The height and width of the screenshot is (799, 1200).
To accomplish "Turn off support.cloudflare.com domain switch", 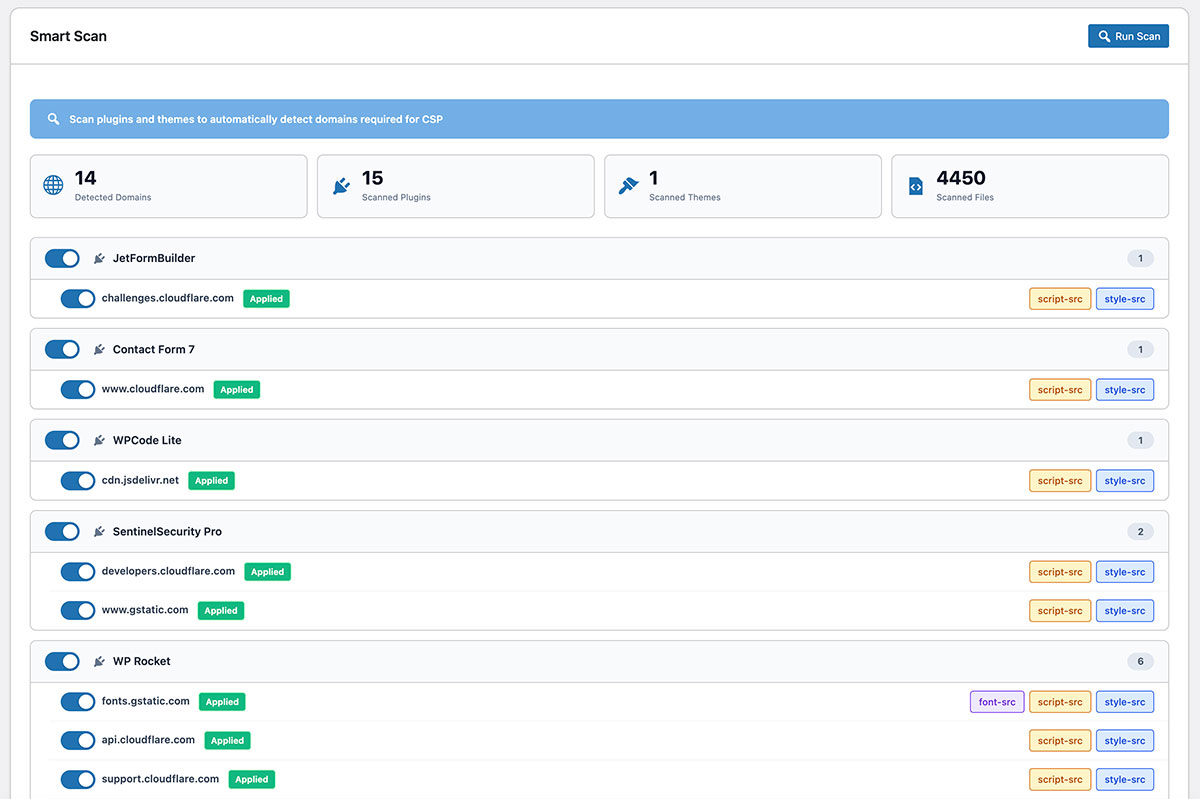I will click(x=78, y=779).
